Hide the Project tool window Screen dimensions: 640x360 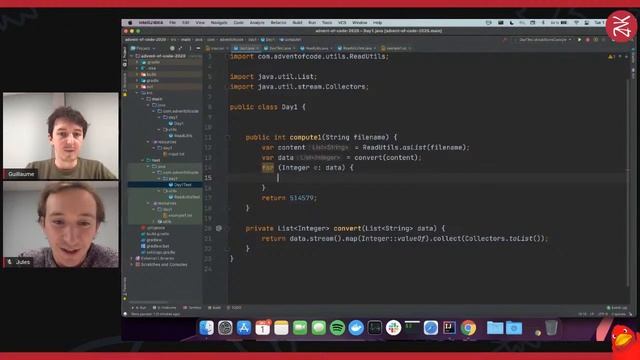point(198,48)
